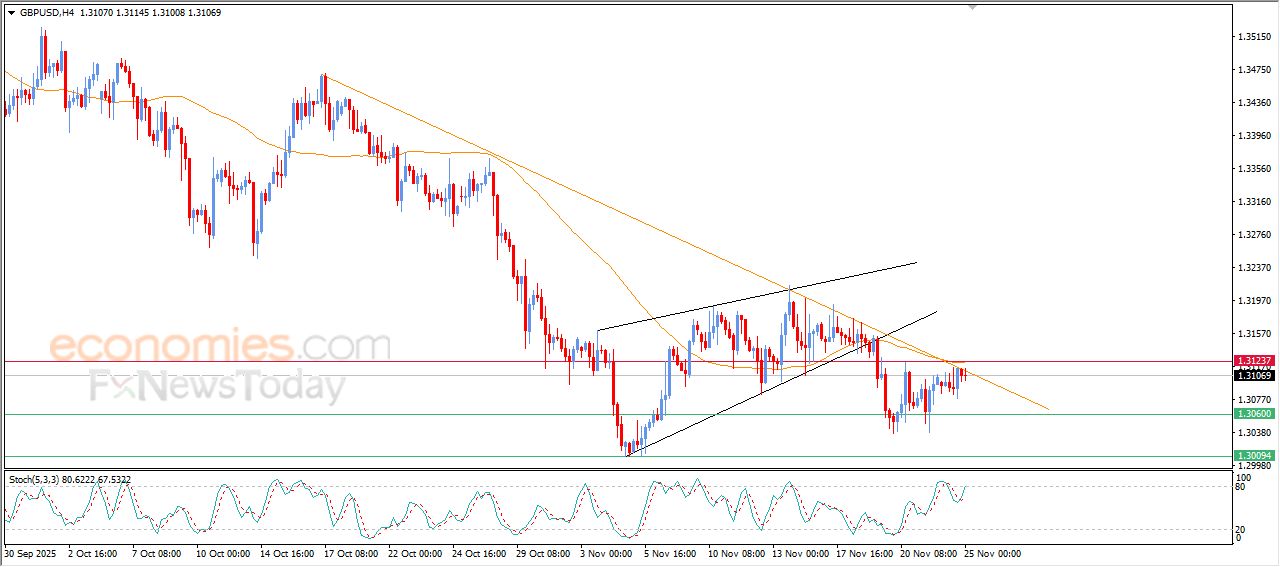Click the Stoch(5,3,3) indicator label
Screen dimensions: 1280x567
[x=36, y=480]
